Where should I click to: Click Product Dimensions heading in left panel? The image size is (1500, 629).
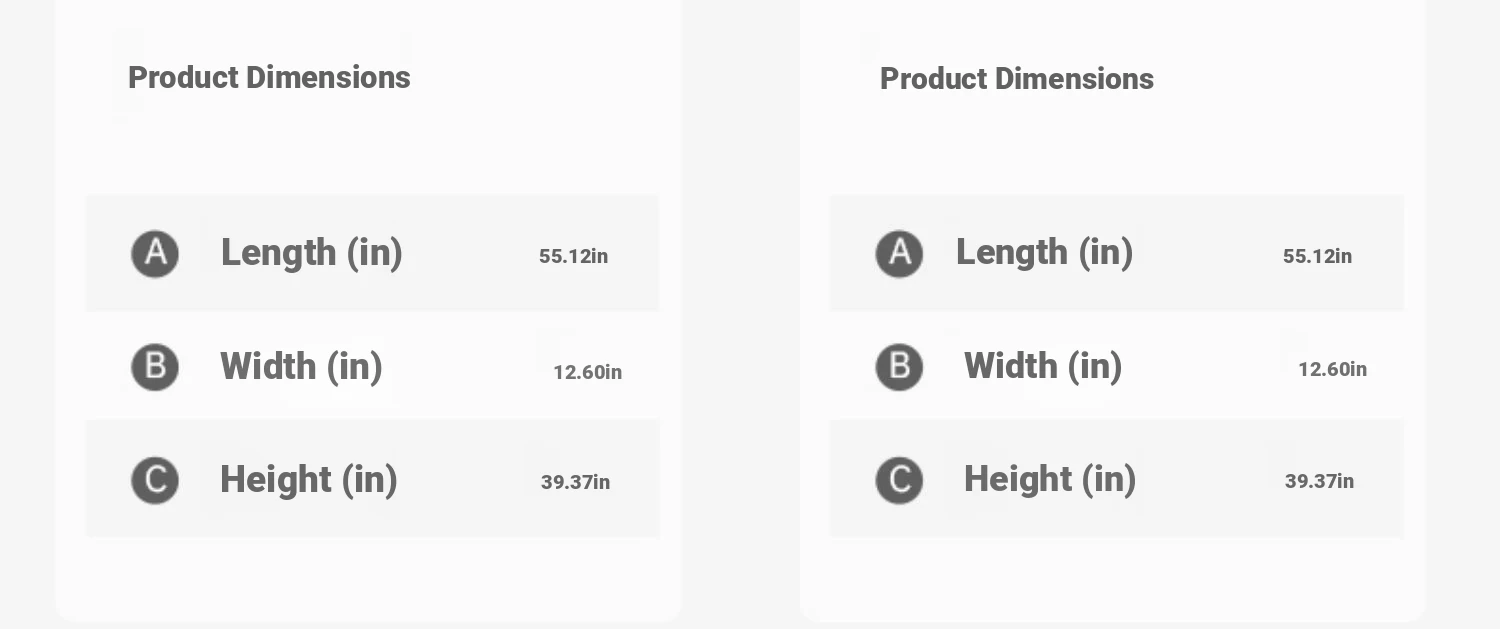[x=269, y=77]
